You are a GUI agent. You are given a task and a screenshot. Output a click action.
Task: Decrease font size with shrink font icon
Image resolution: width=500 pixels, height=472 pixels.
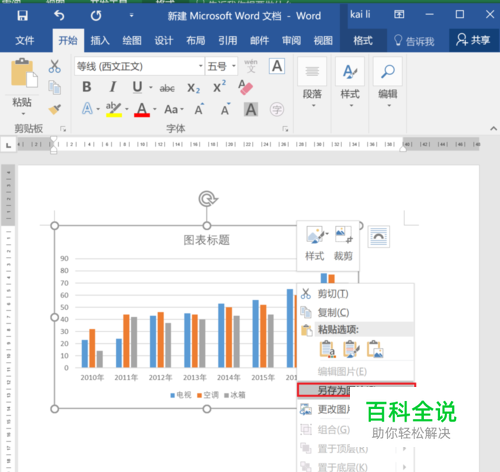click(226, 109)
